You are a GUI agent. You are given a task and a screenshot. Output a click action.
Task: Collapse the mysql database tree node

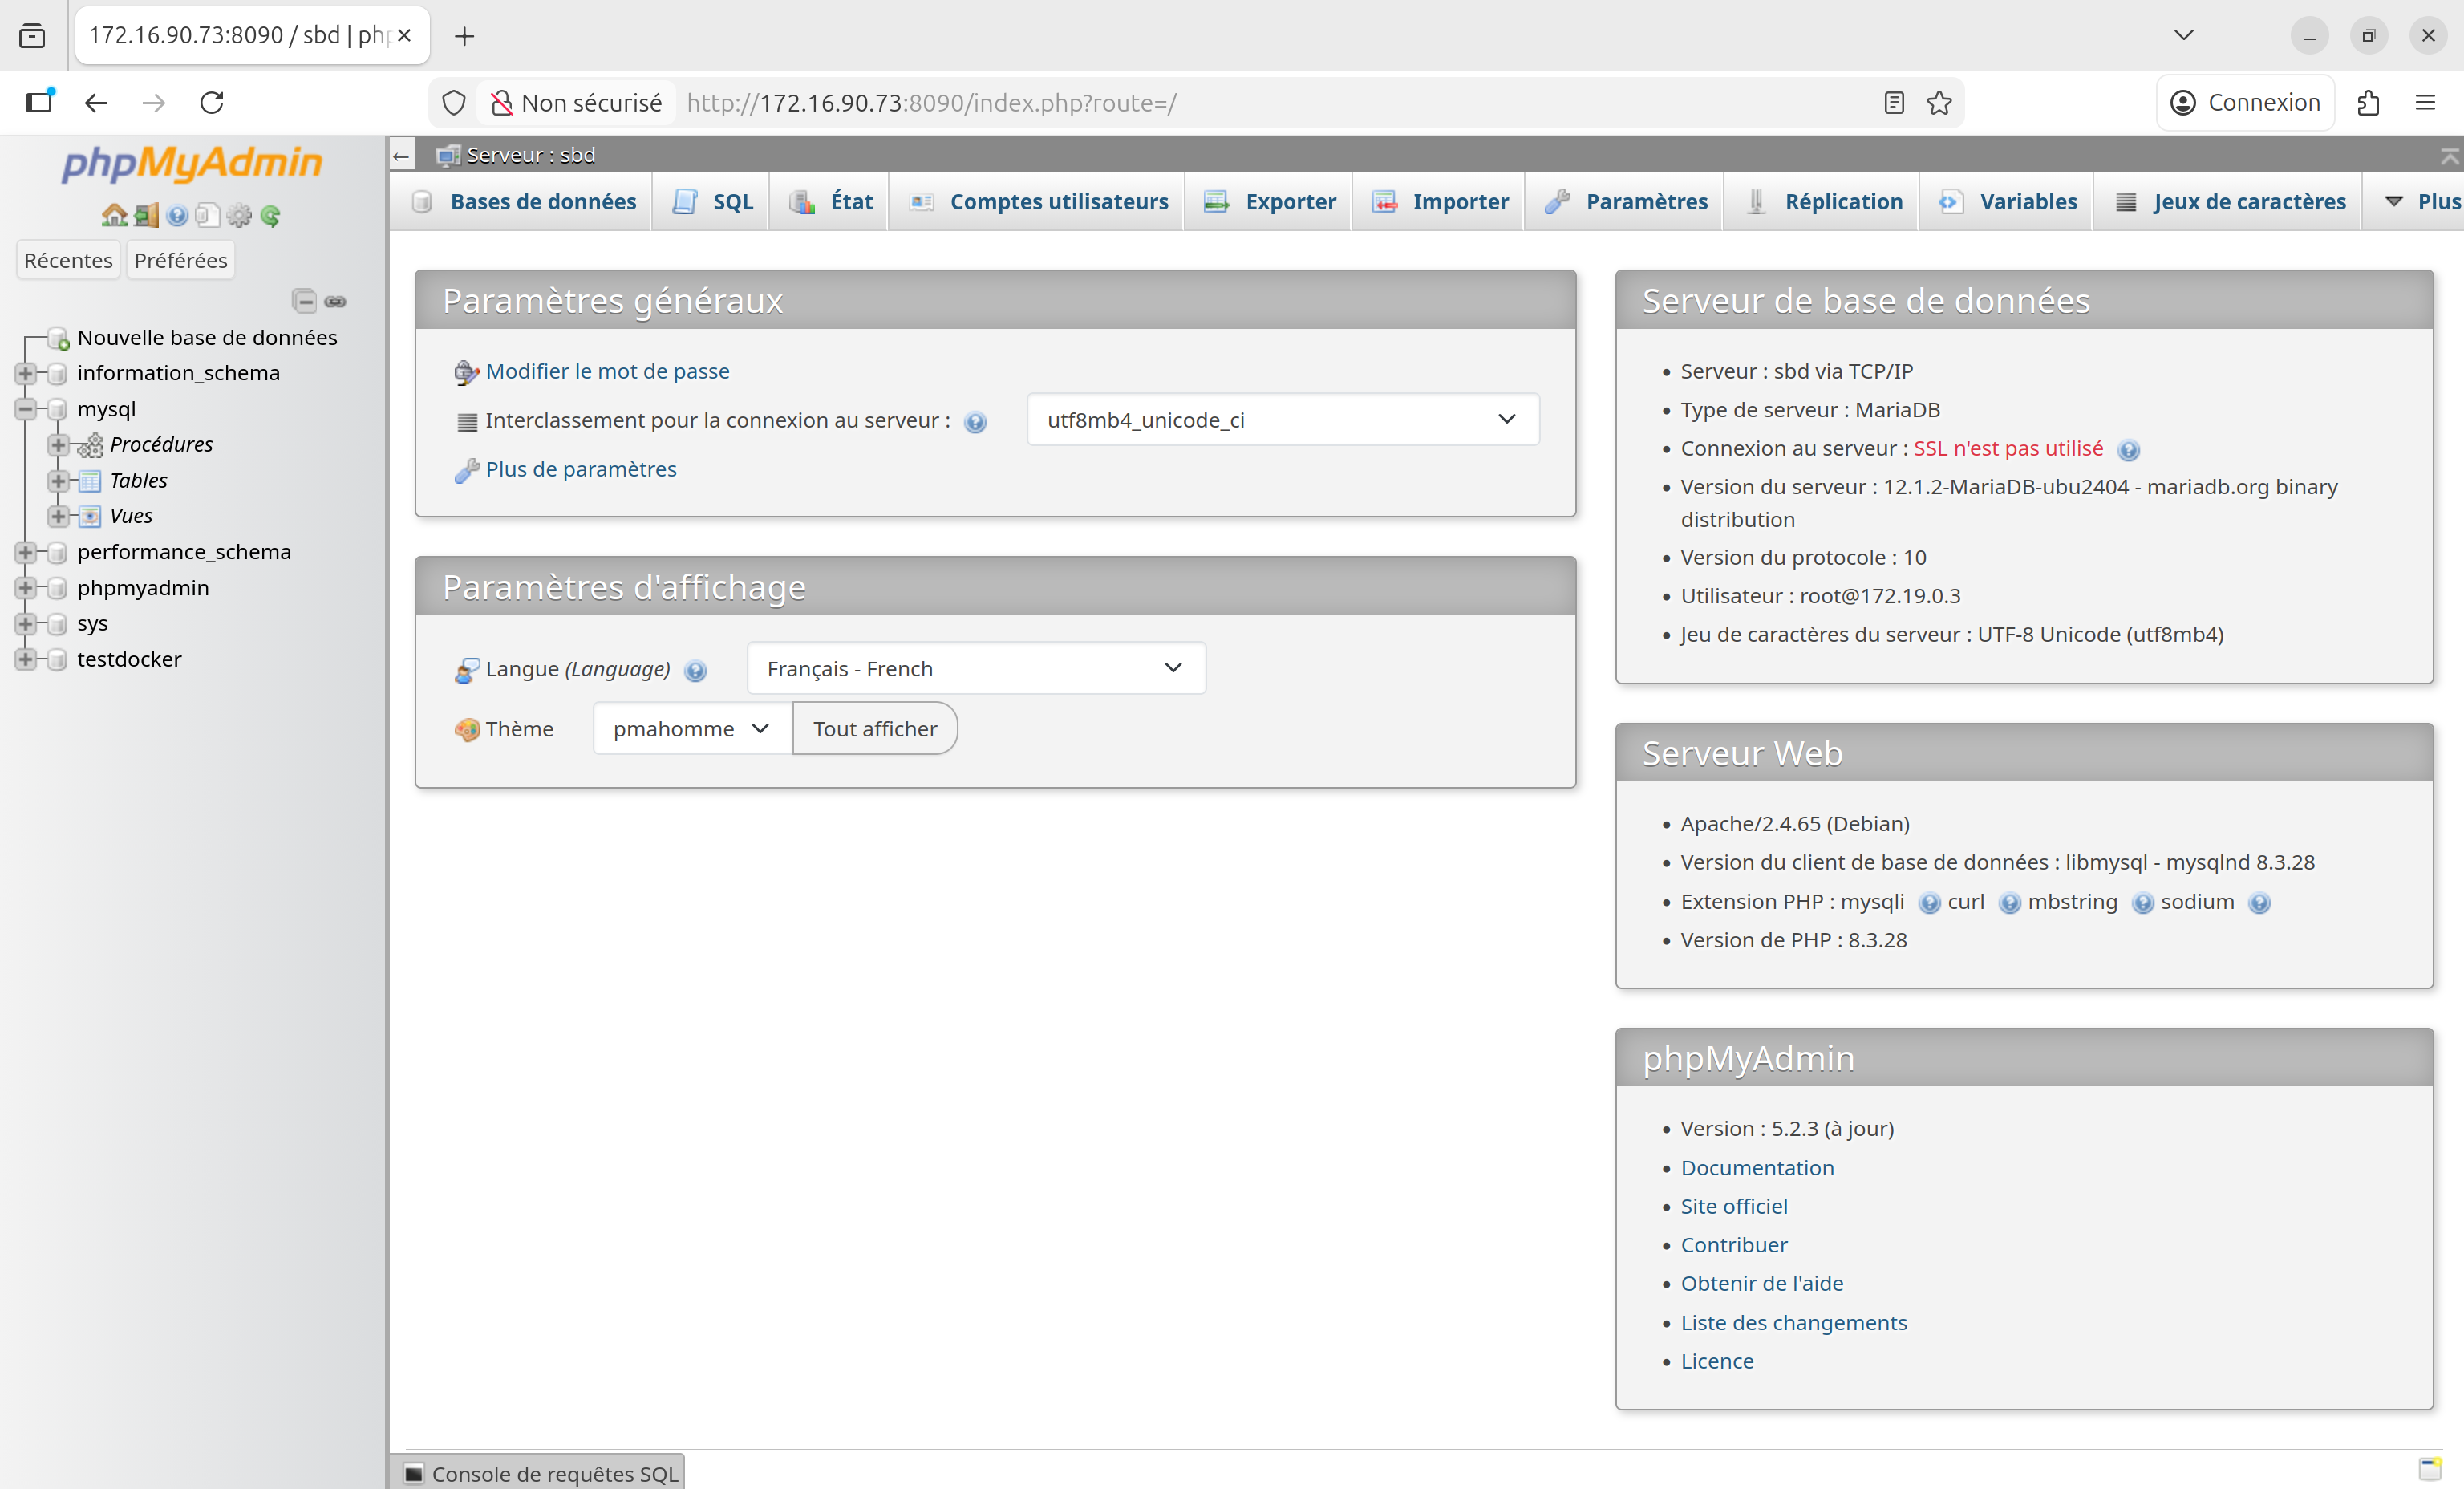coord(25,409)
